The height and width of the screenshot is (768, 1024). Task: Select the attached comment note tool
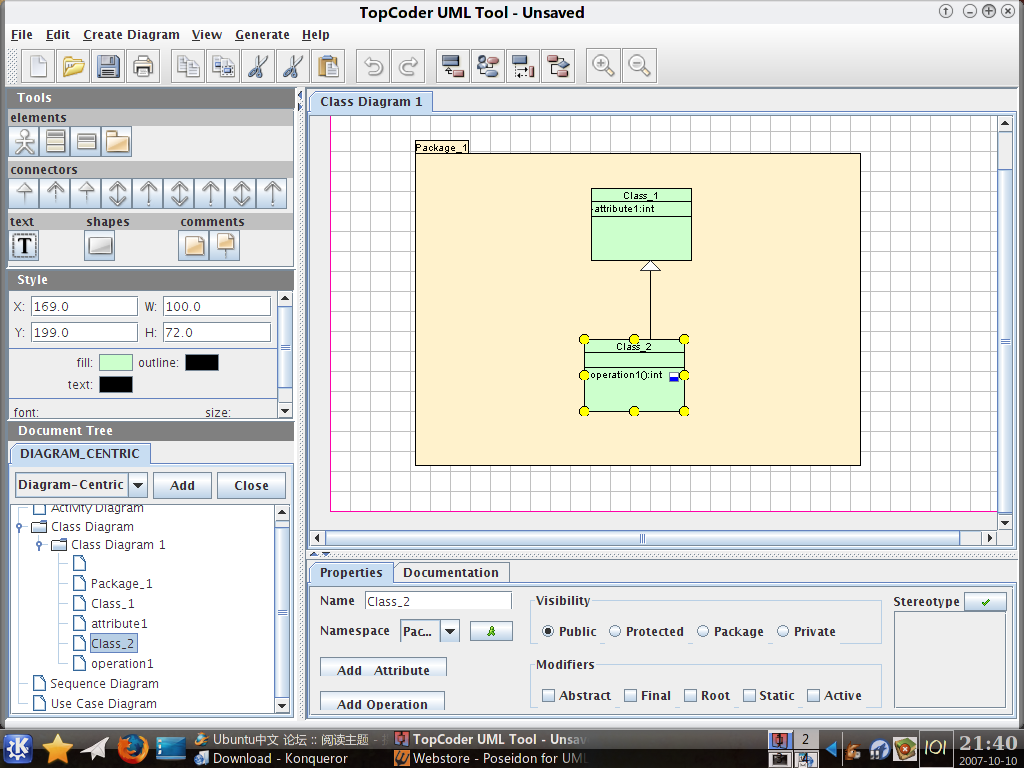(x=225, y=246)
